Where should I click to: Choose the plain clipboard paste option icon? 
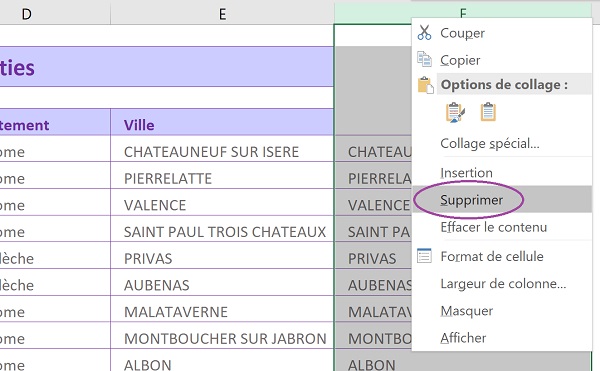point(488,112)
